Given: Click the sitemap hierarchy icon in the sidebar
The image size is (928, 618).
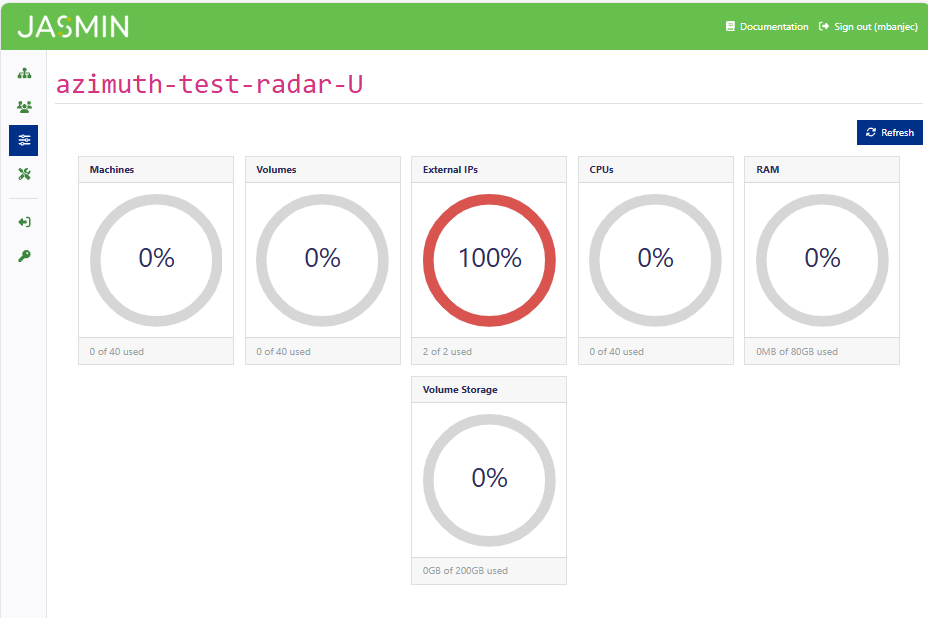Looking at the screenshot, I should click(24, 74).
